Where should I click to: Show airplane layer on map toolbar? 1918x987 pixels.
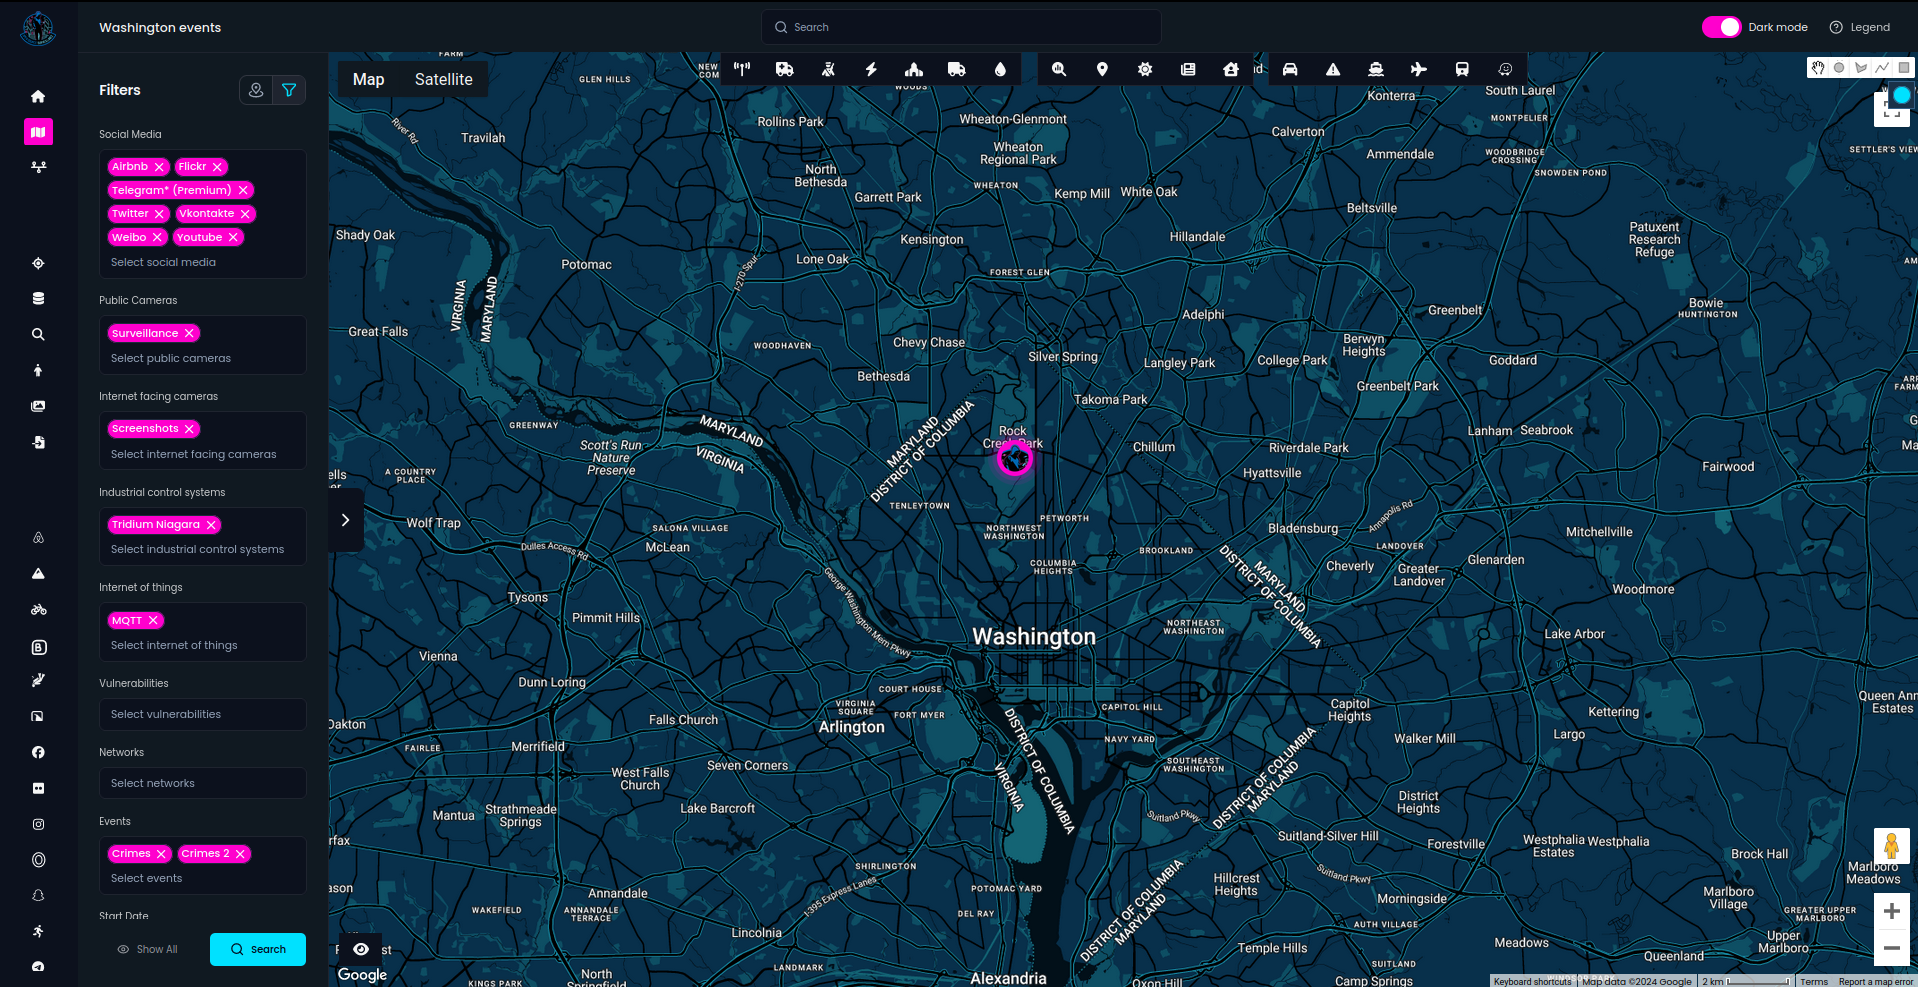[x=1419, y=69]
